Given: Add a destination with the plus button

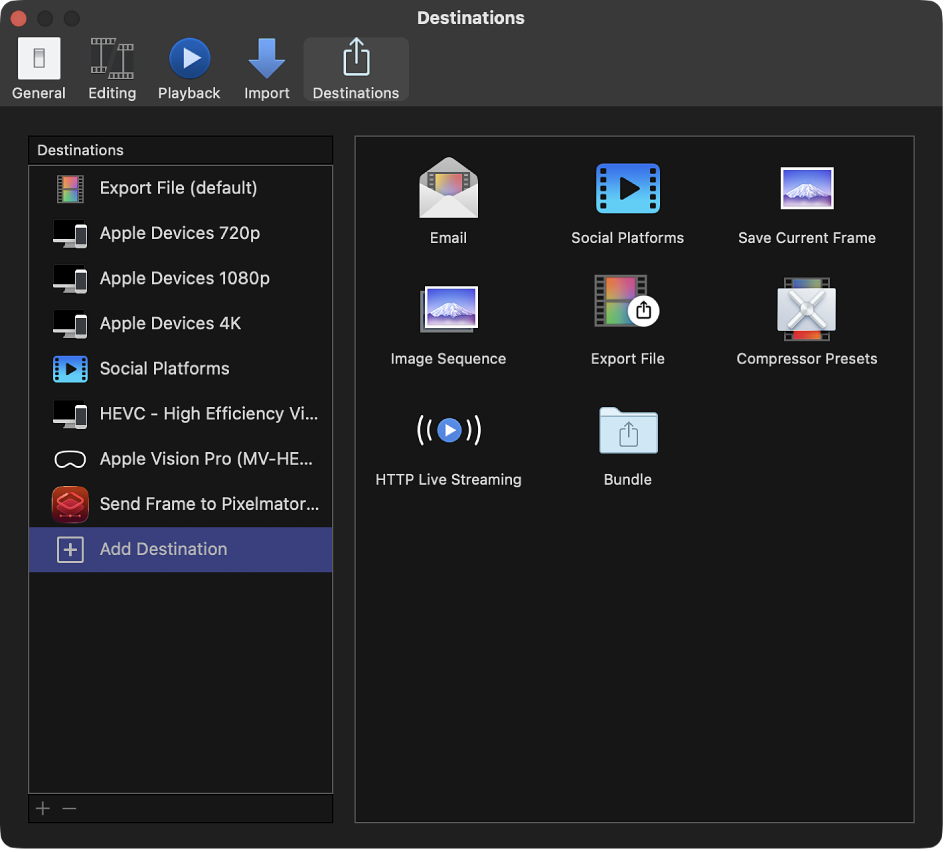Looking at the screenshot, I should tap(43, 809).
